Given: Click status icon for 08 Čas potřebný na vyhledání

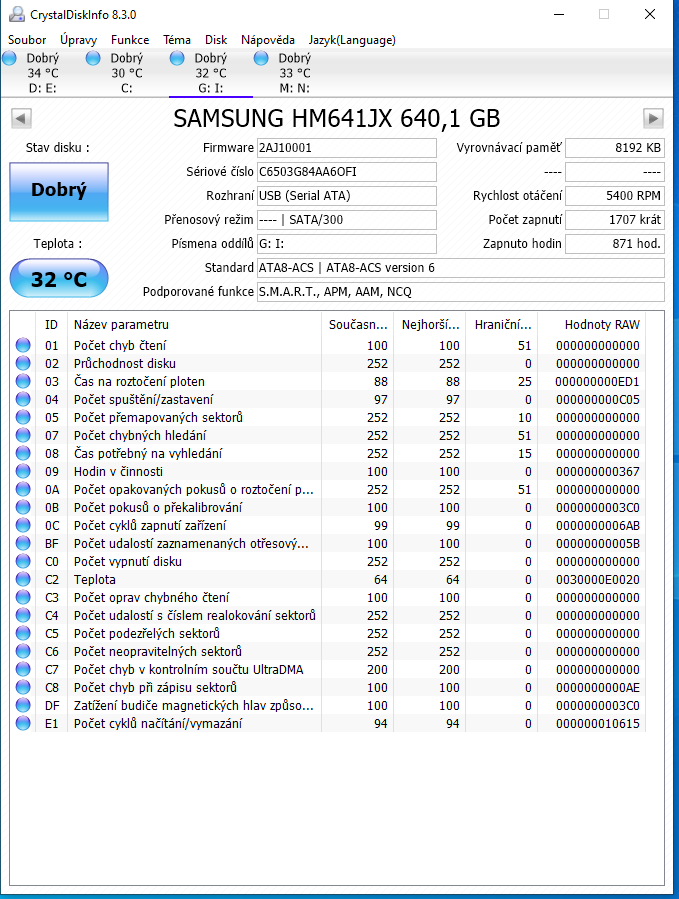Looking at the screenshot, I should click(x=23, y=453).
